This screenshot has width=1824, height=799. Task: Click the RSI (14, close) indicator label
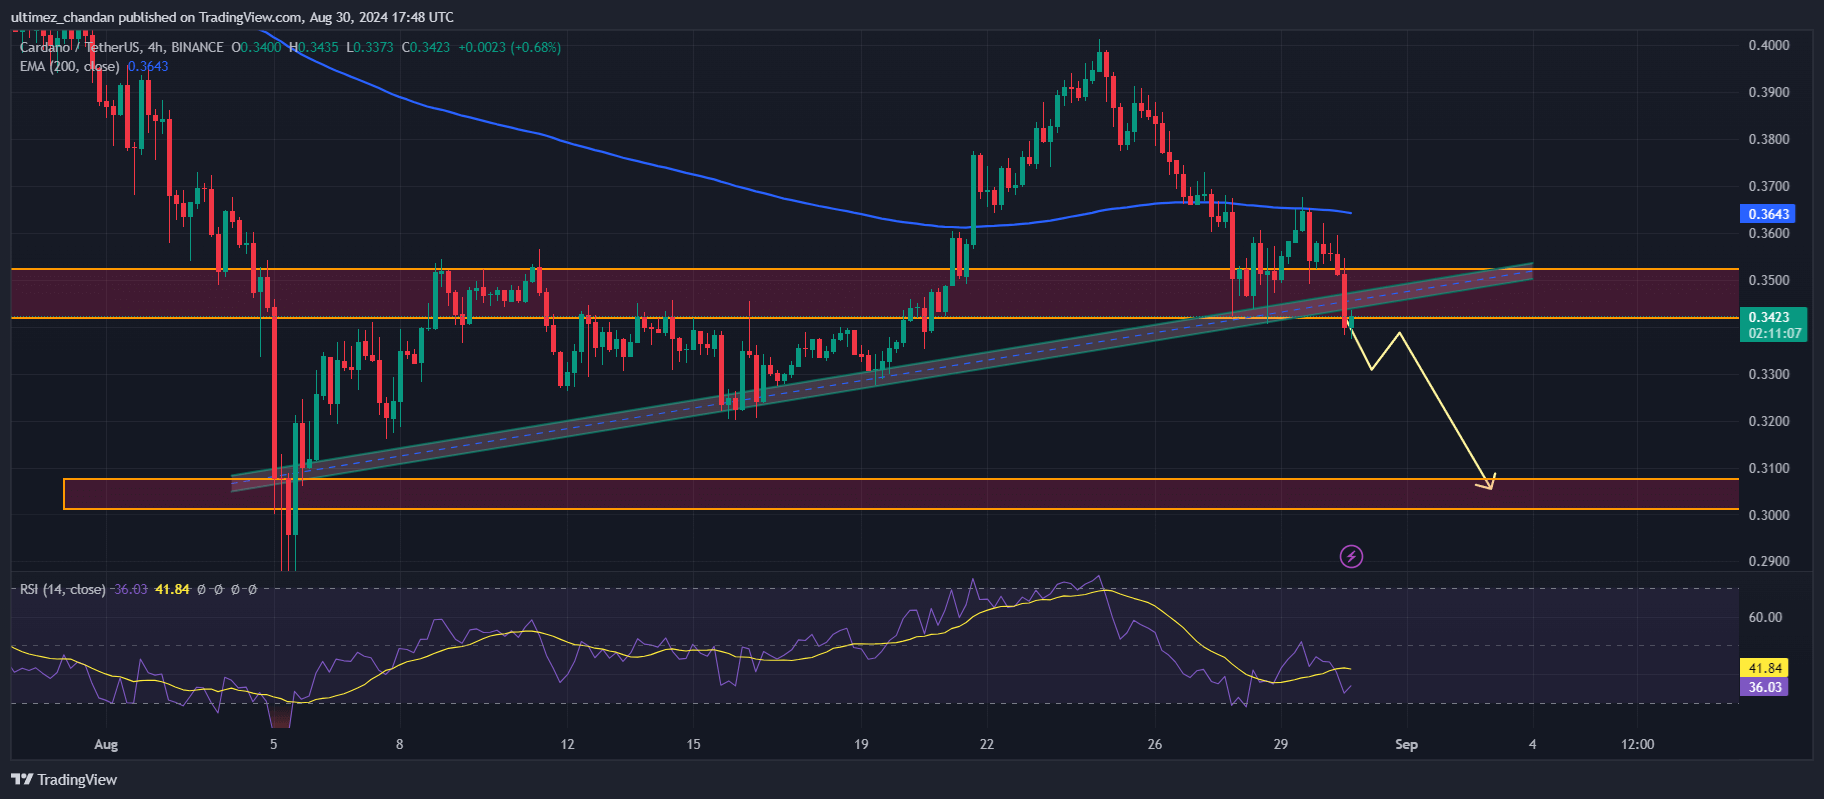[62, 589]
